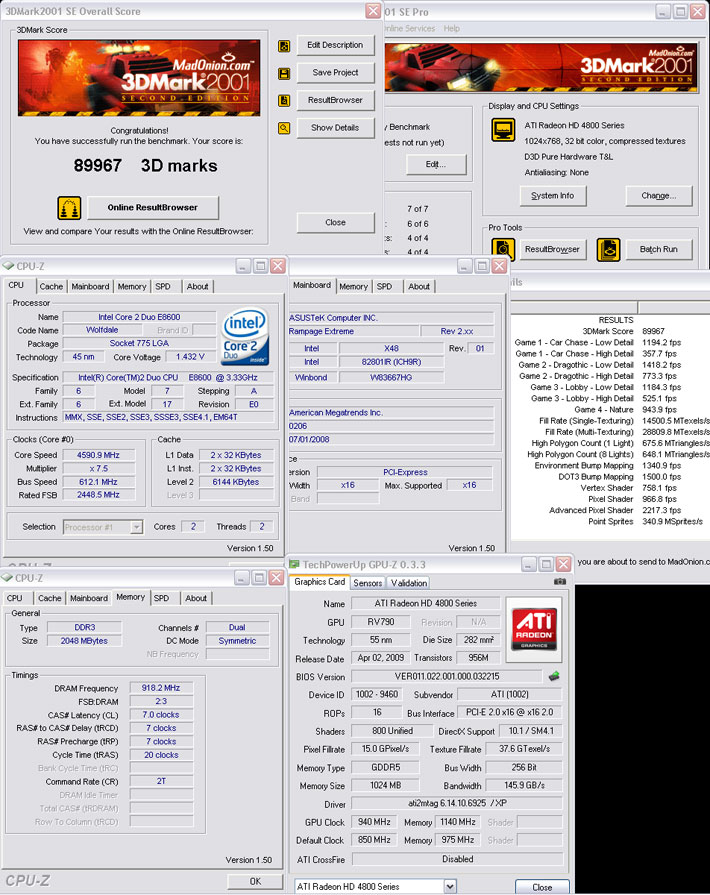Image resolution: width=710 pixels, height=895 pixels.
Task: Click the CPU-Z title bar icon of the top CPU-Z window
Action: click(8, 266)
